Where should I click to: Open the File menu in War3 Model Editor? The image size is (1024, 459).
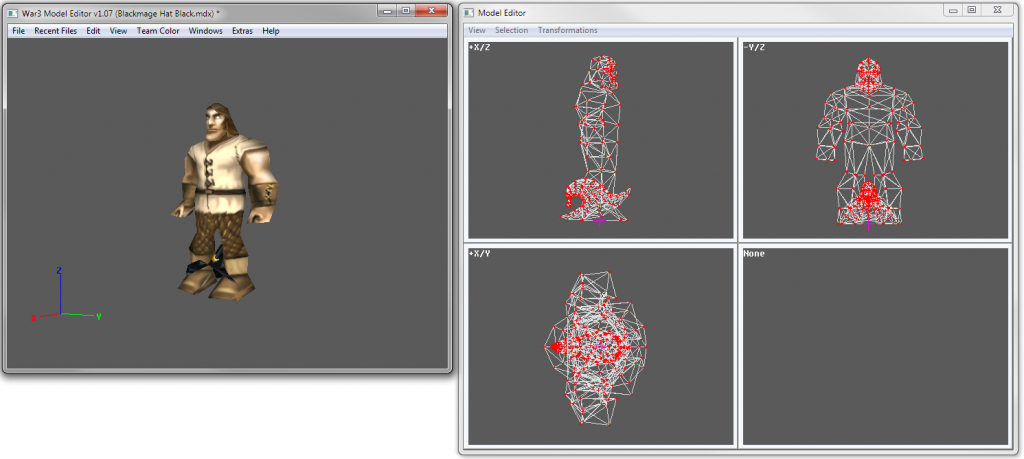(18, 31)
